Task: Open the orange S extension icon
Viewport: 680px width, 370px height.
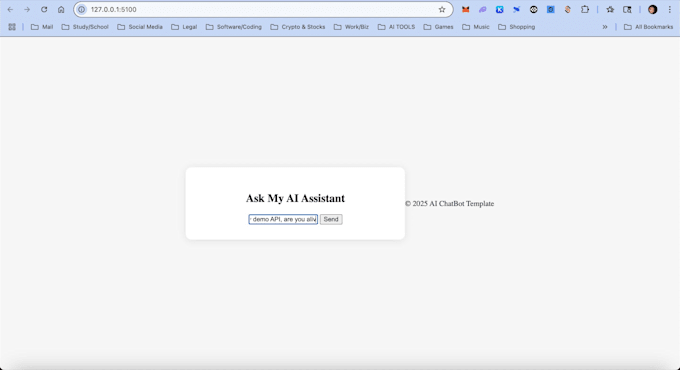Action: coord(567,10)
